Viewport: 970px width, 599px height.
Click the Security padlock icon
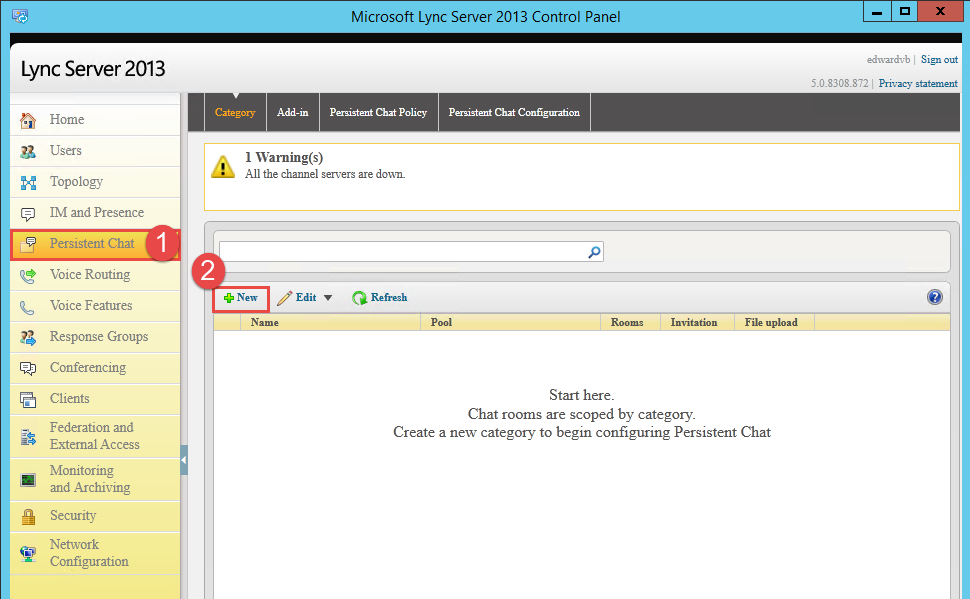point(28,516)
